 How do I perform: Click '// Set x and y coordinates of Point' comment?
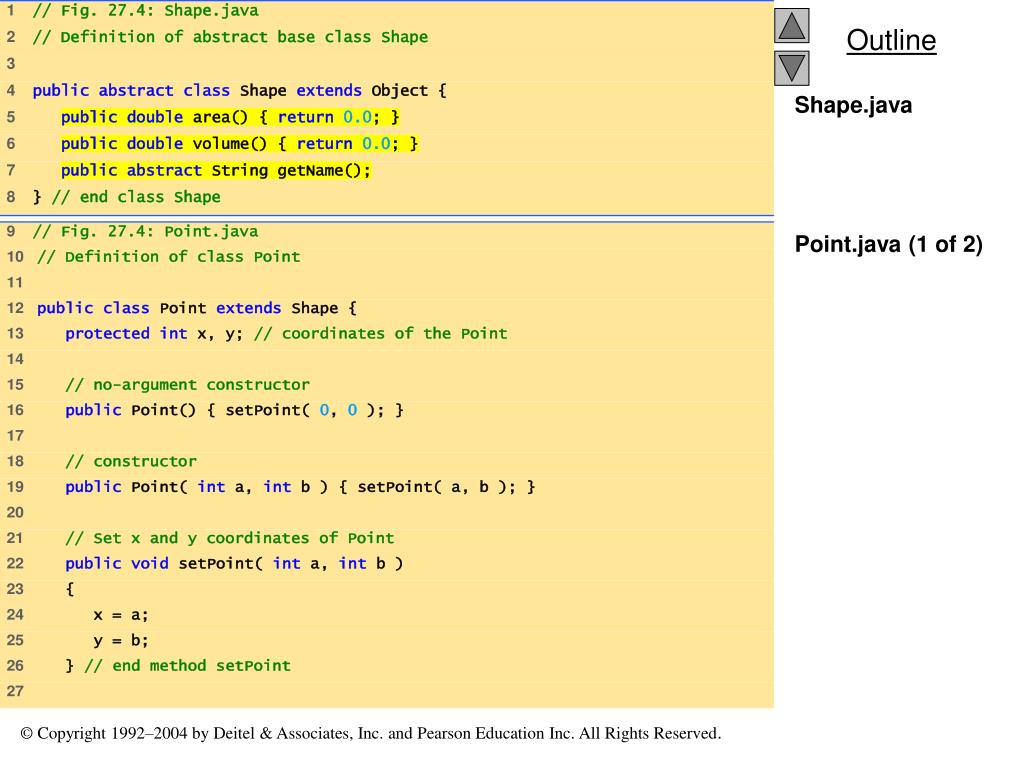click(230, 538)
